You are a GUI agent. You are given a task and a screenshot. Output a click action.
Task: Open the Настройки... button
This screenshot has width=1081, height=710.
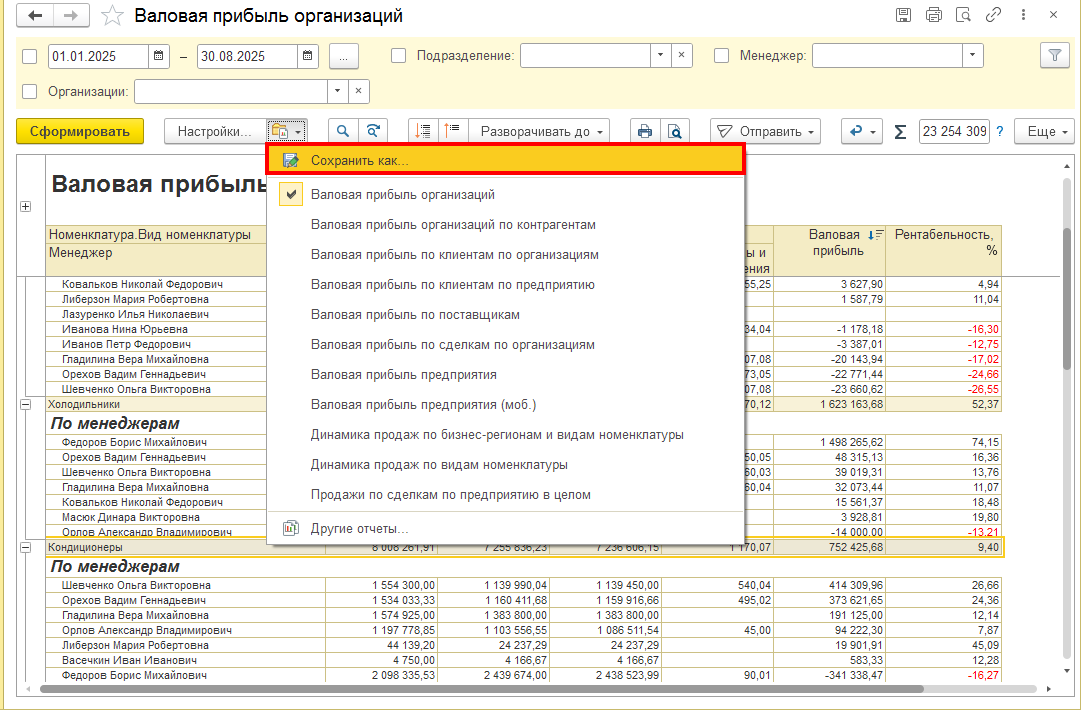tap(214, 131)
